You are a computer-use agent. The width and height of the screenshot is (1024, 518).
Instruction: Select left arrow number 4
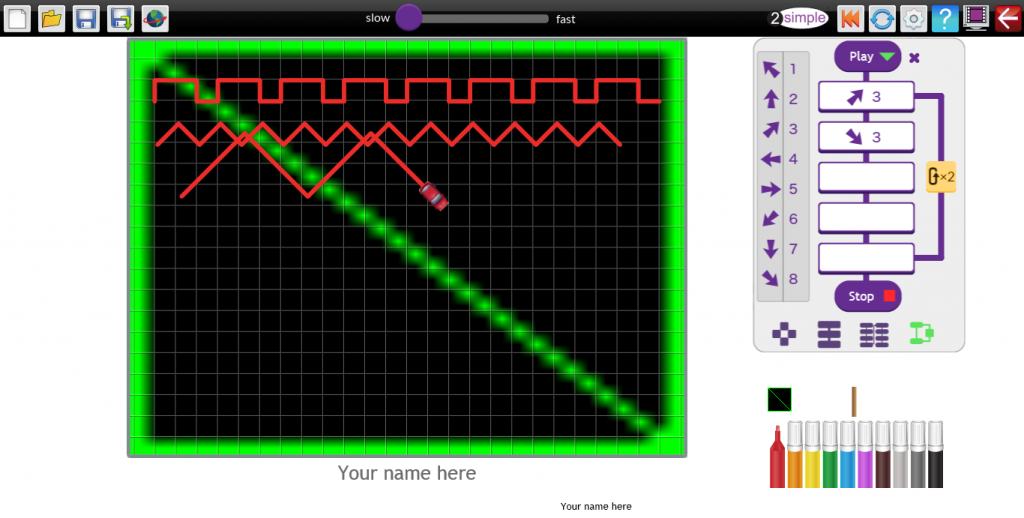click(x=771, y=159)
